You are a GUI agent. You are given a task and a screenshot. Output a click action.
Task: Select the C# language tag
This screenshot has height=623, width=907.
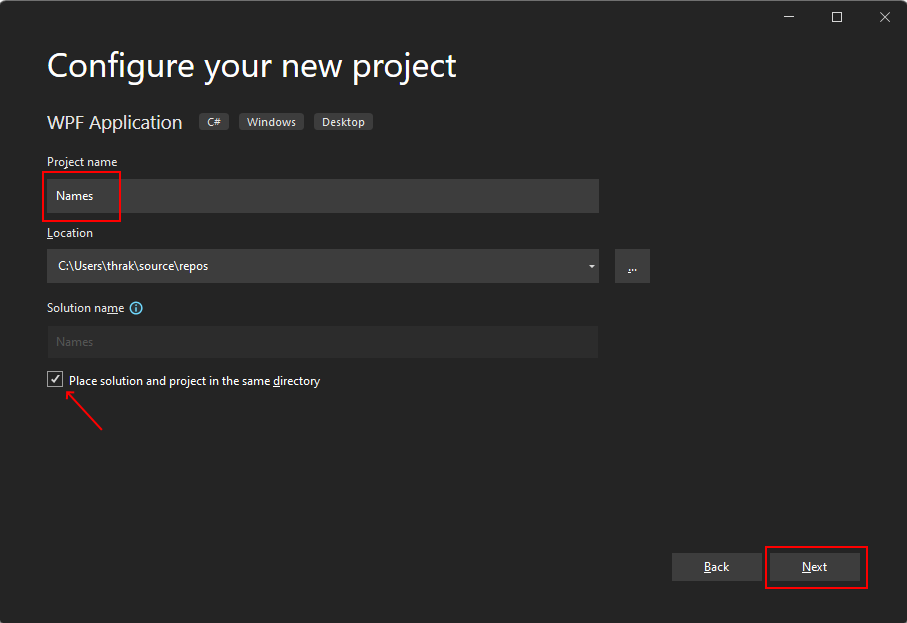point(213,121)
